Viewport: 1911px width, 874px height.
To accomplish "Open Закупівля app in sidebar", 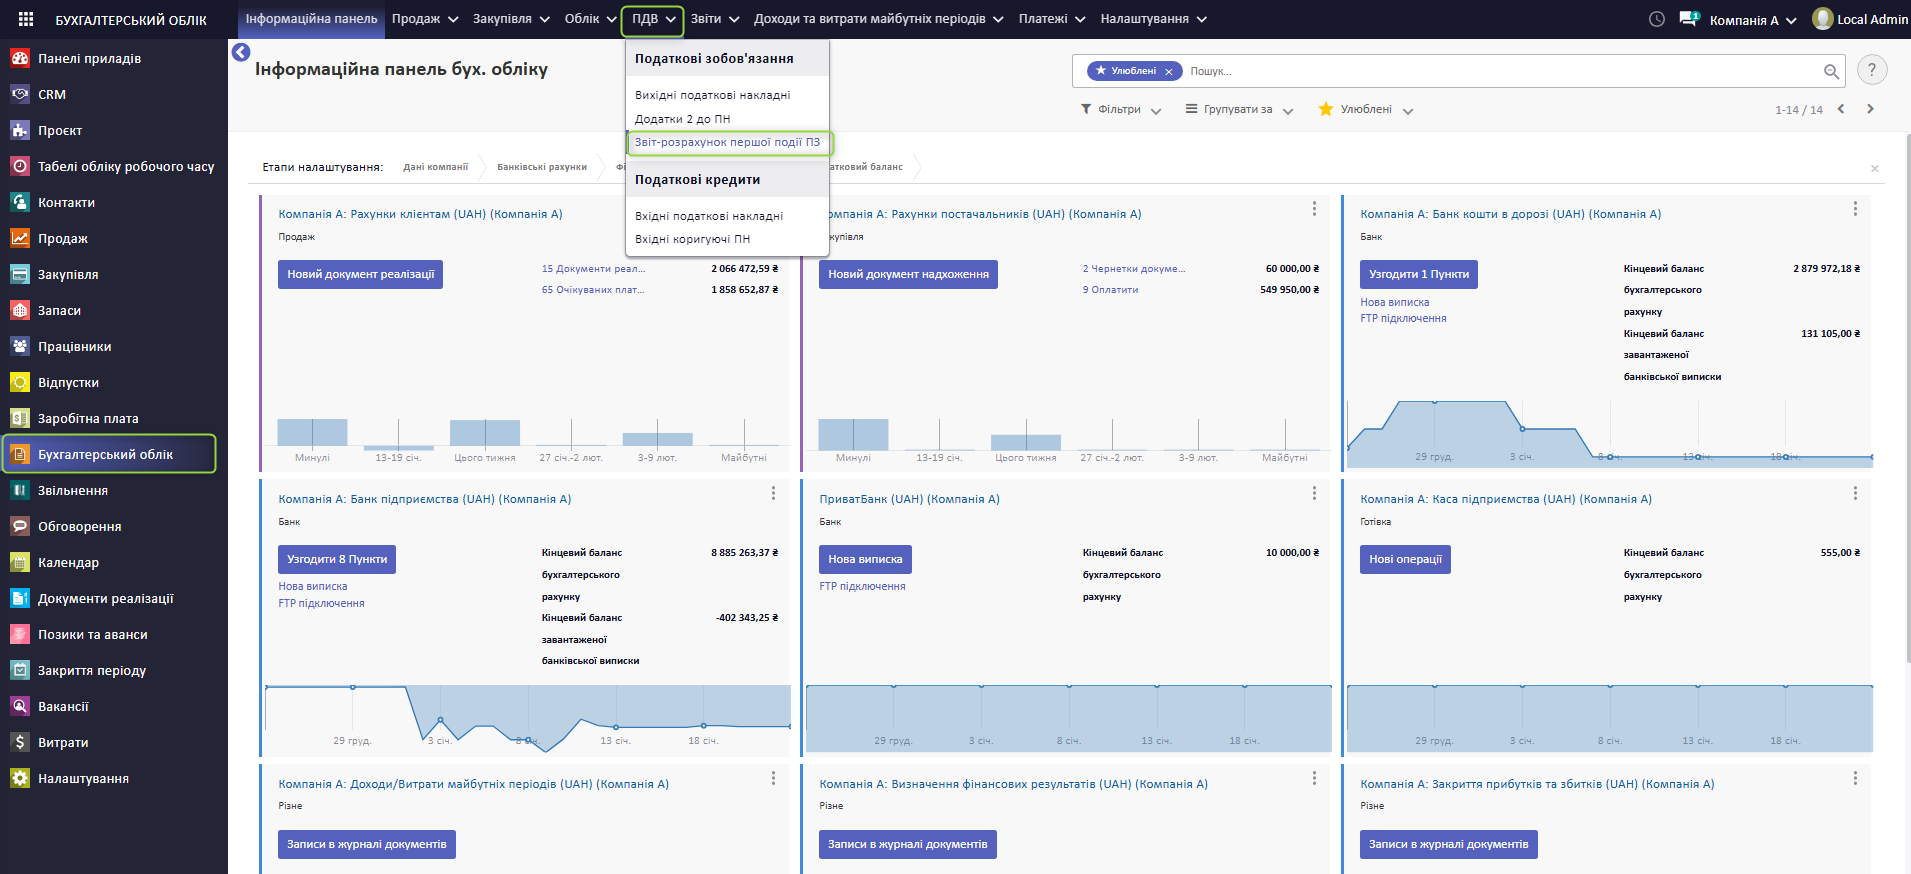I will [x=68, y=274].
